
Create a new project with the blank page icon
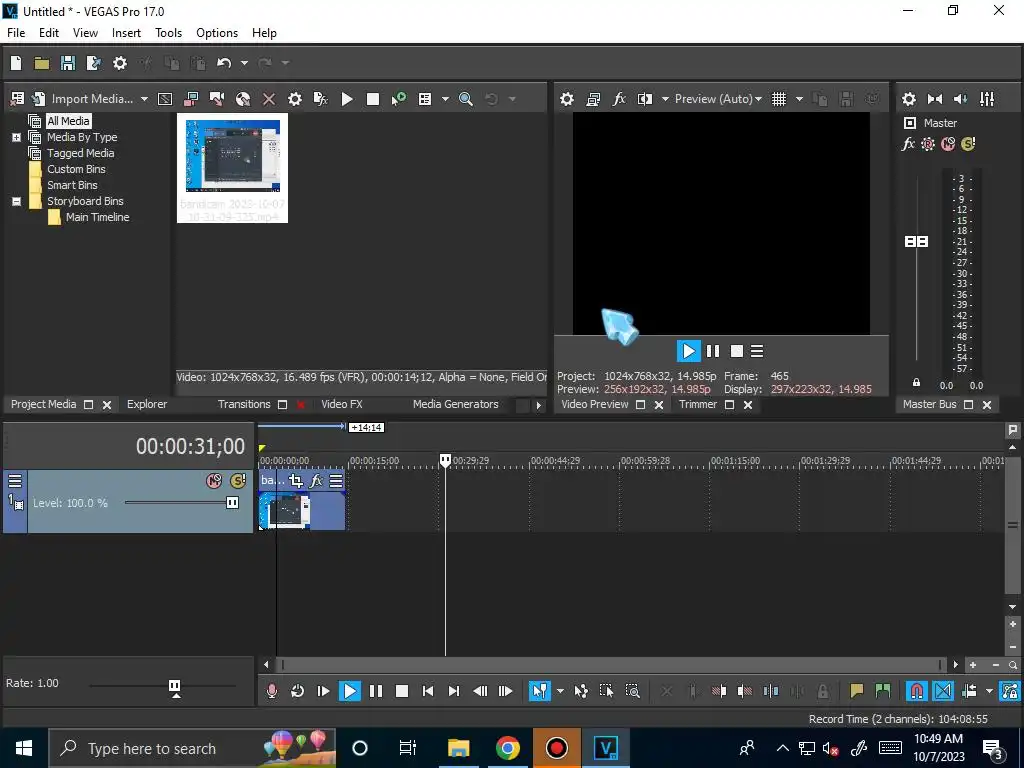pyautogui.click(x=16, y=63)
